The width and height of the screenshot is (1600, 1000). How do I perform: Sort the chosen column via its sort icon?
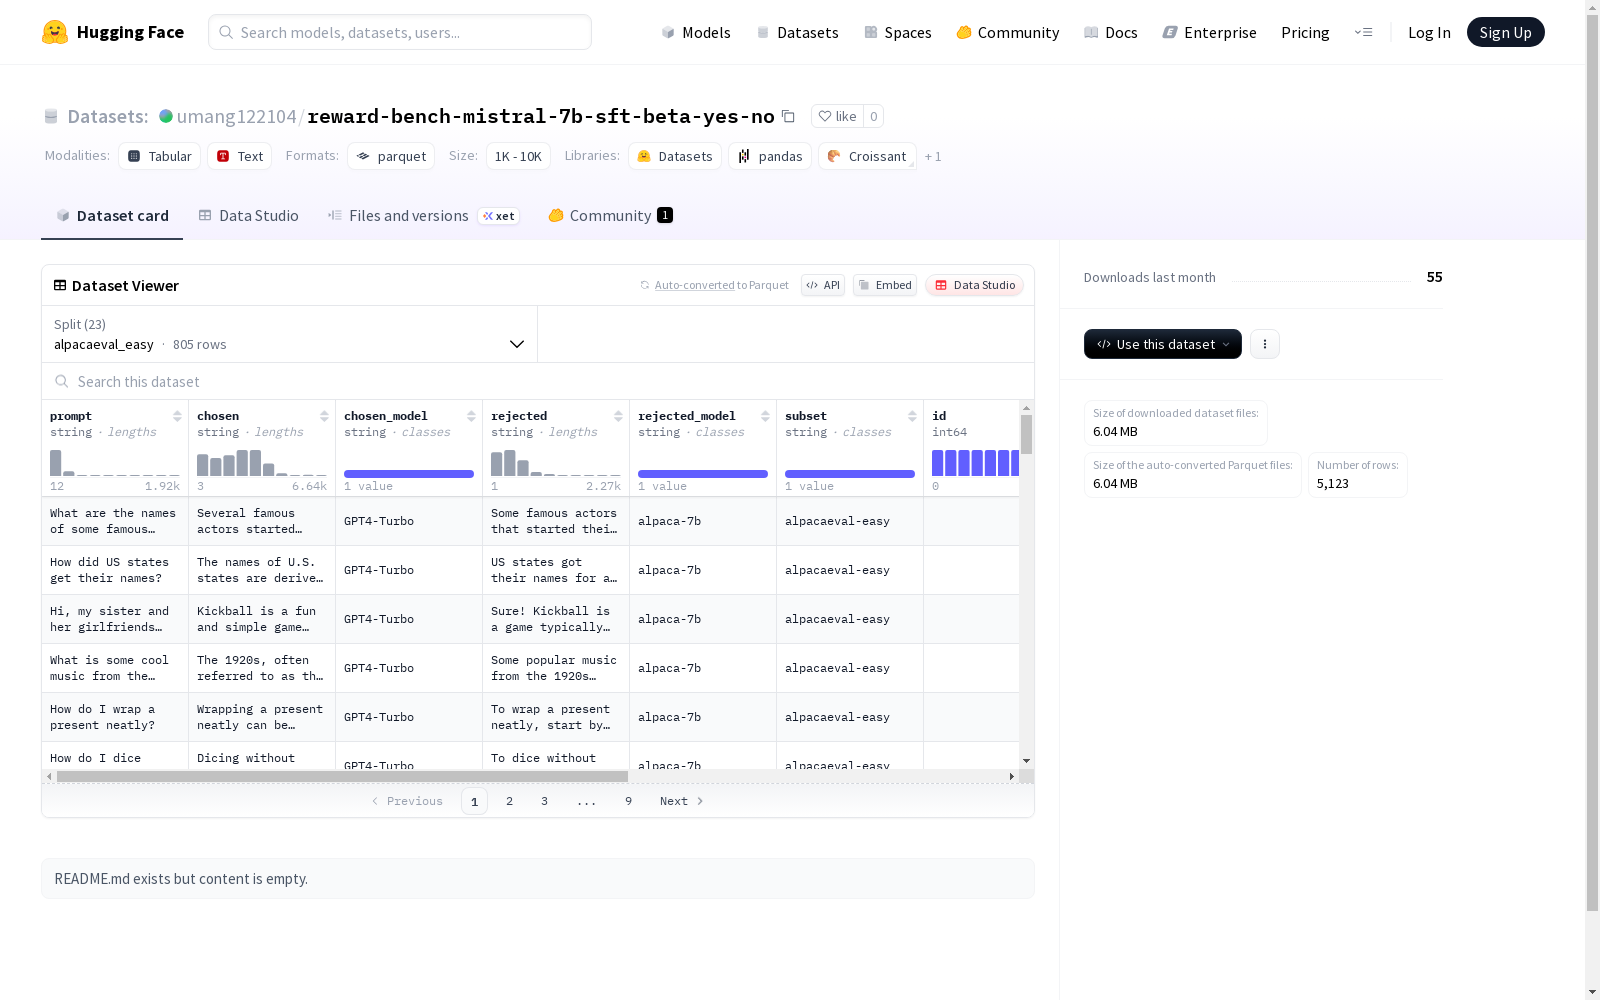pos(324,416)
